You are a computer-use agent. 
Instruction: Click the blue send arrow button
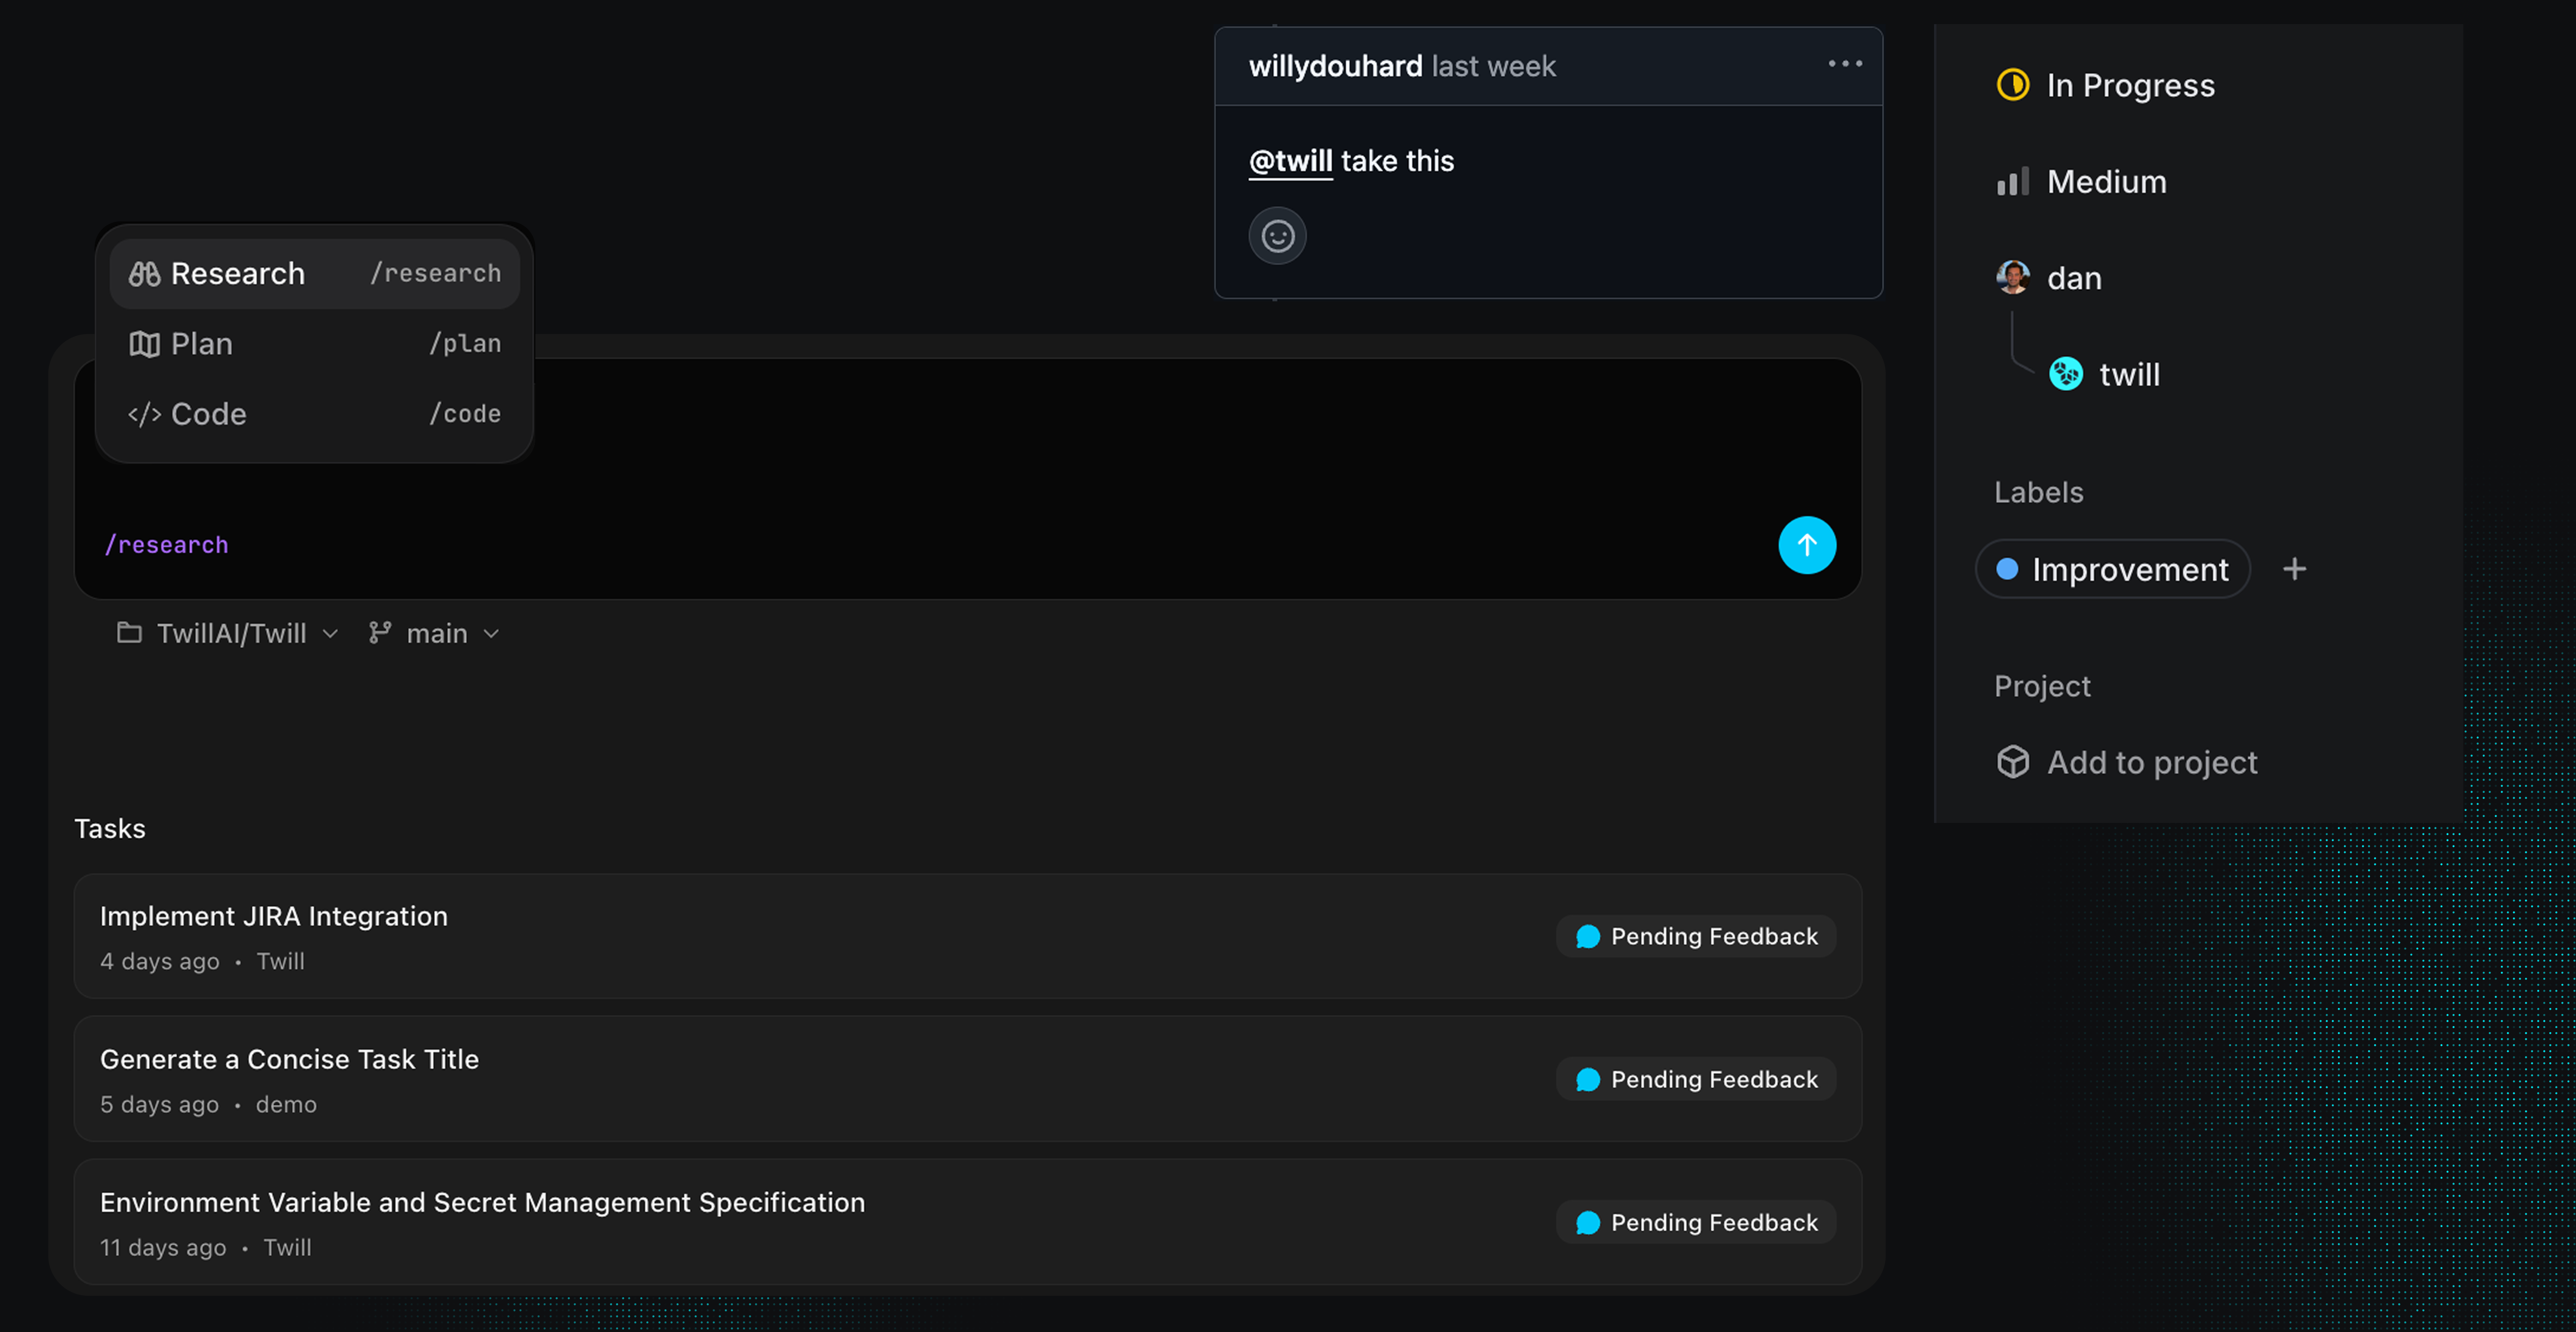[x=1806, y=545]
